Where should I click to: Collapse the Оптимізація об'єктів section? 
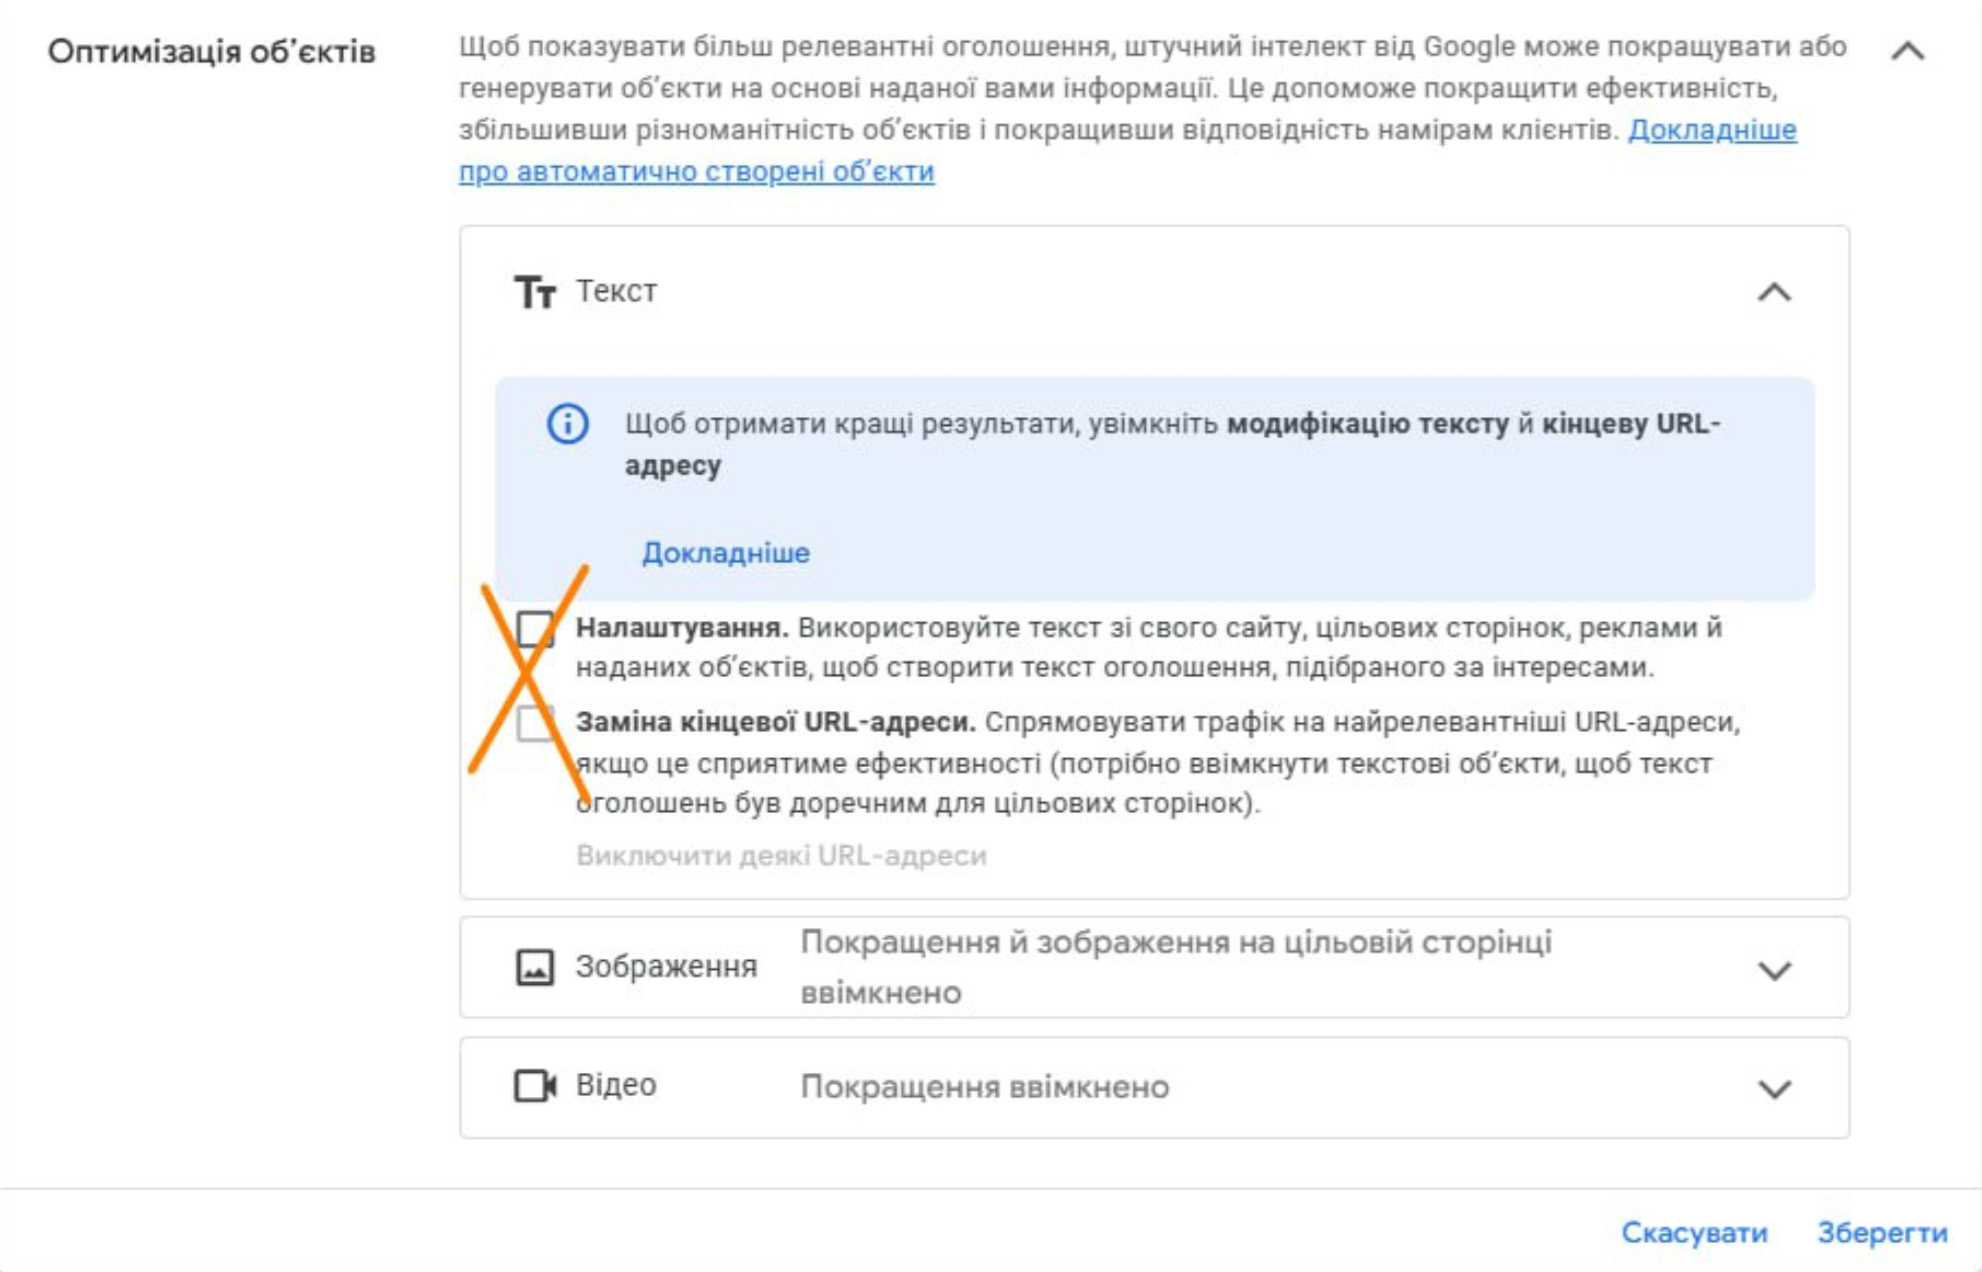click(x=1907, y=51)
